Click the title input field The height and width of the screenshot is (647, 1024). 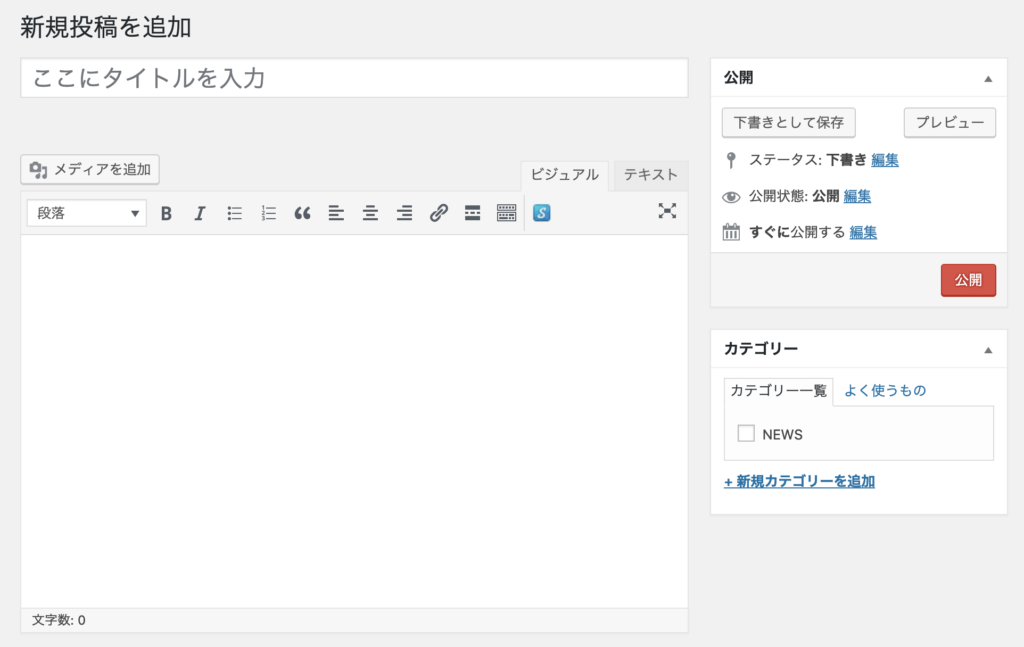pos(354,78)
